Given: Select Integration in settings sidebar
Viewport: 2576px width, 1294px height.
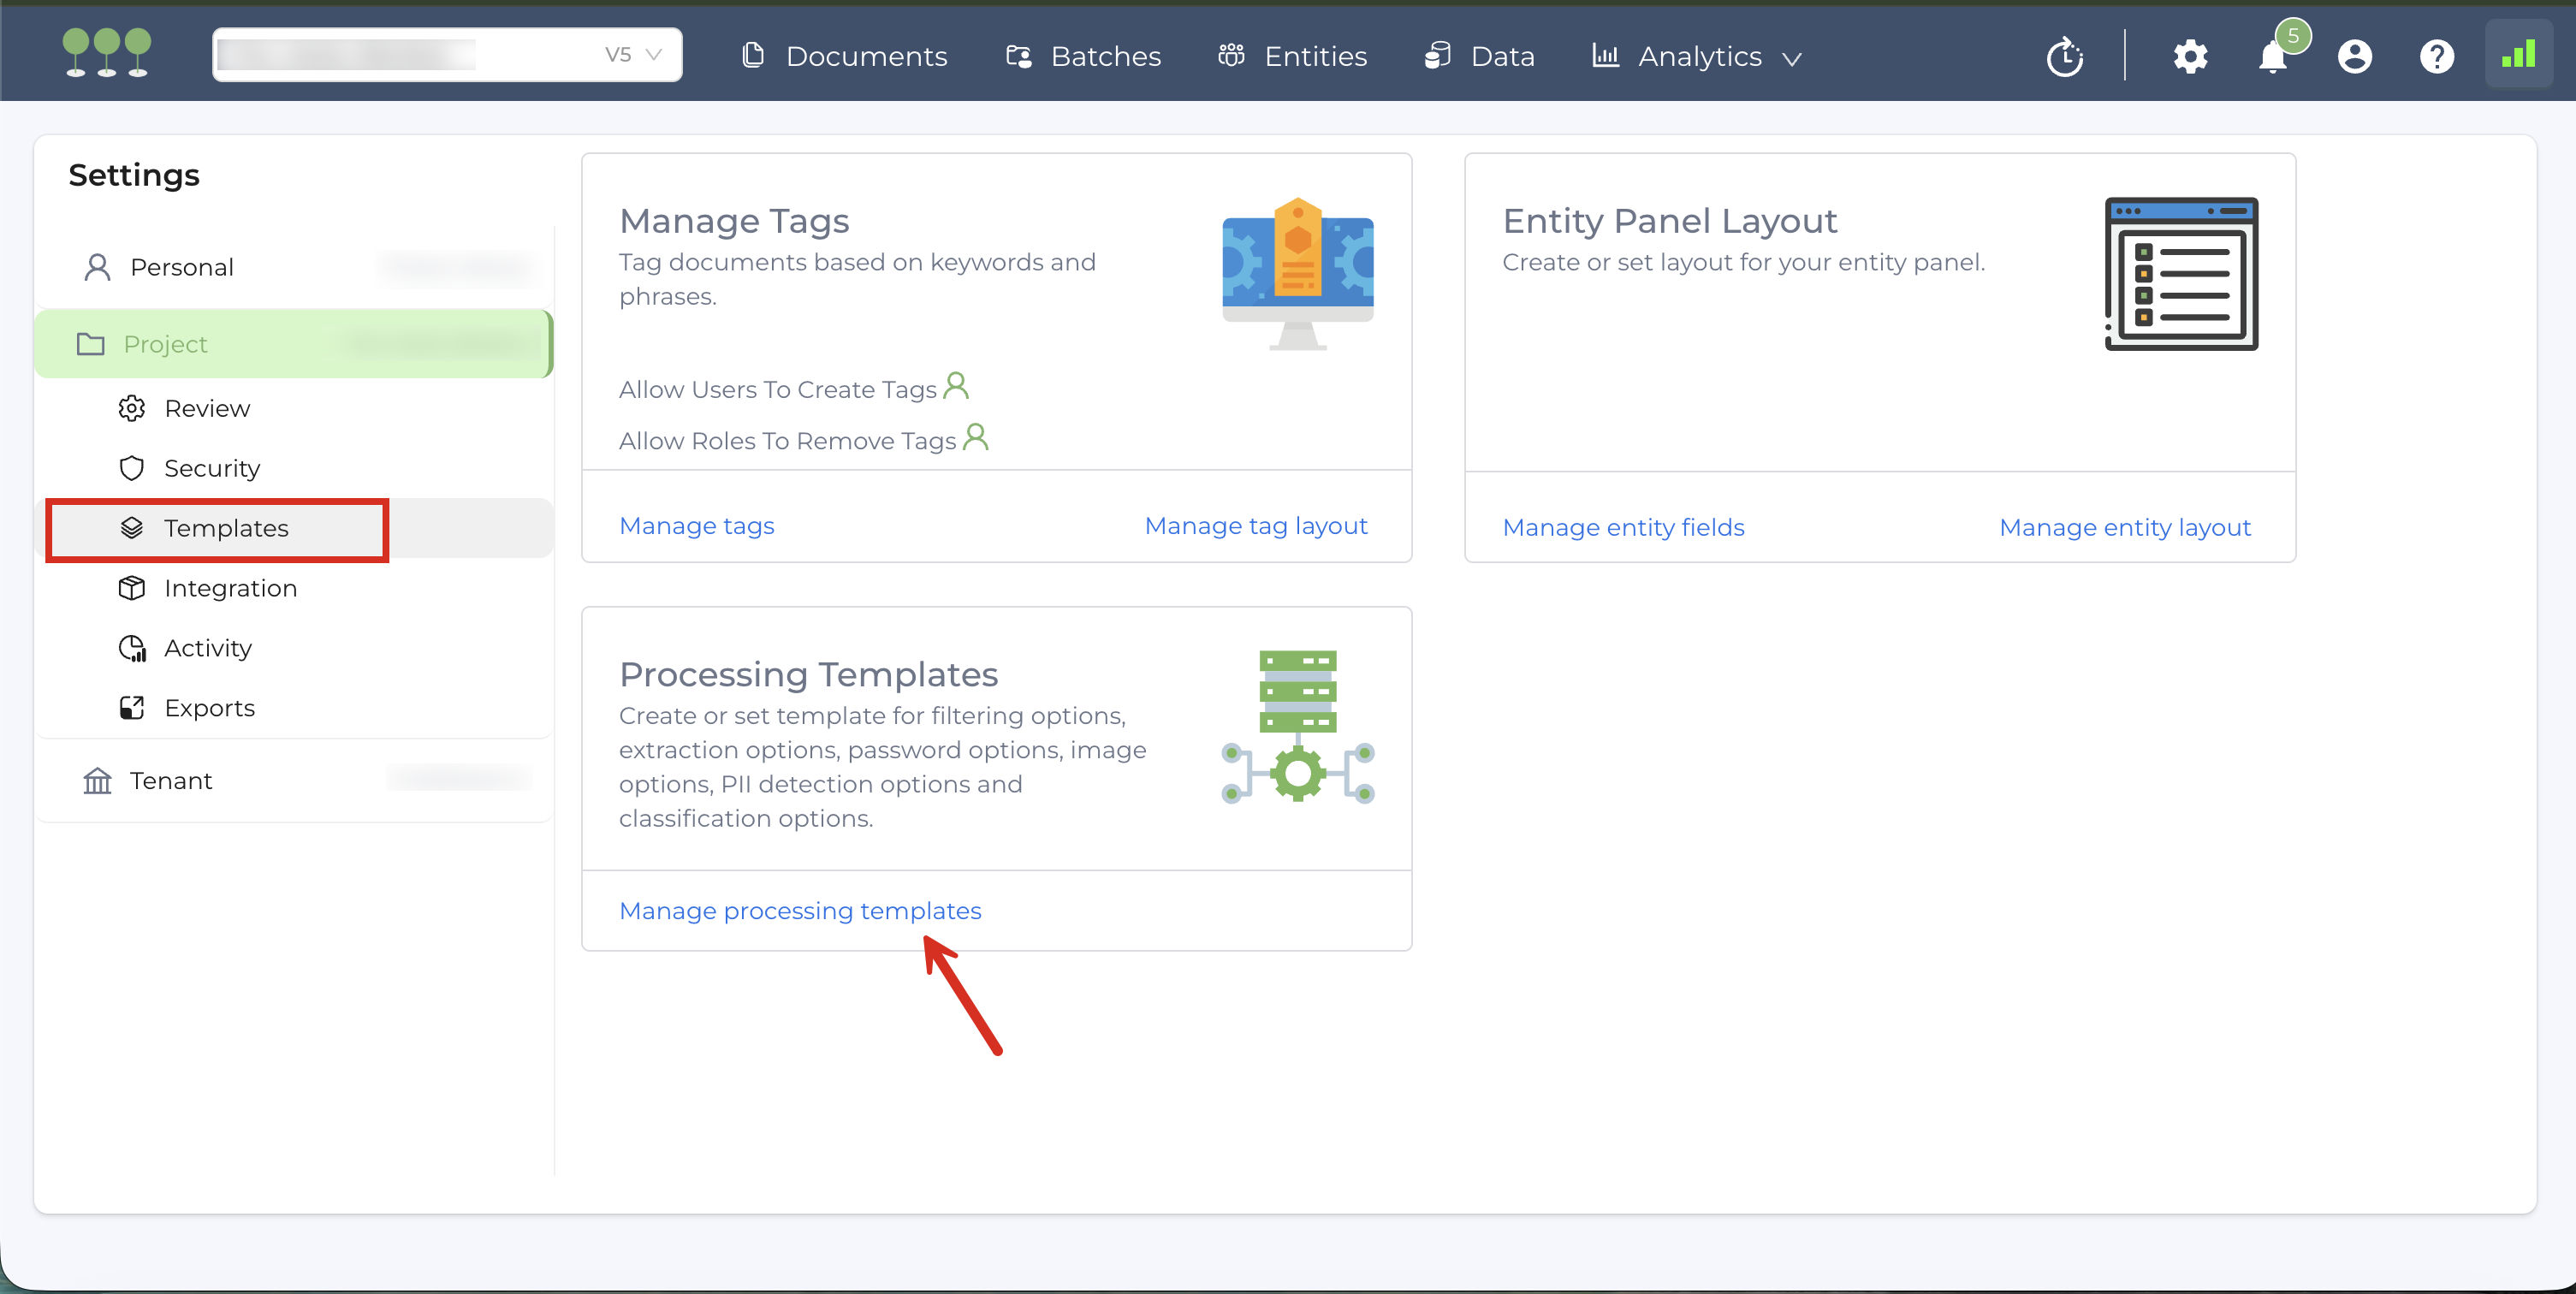Looking at the screenshot, I should click(230, 588).
